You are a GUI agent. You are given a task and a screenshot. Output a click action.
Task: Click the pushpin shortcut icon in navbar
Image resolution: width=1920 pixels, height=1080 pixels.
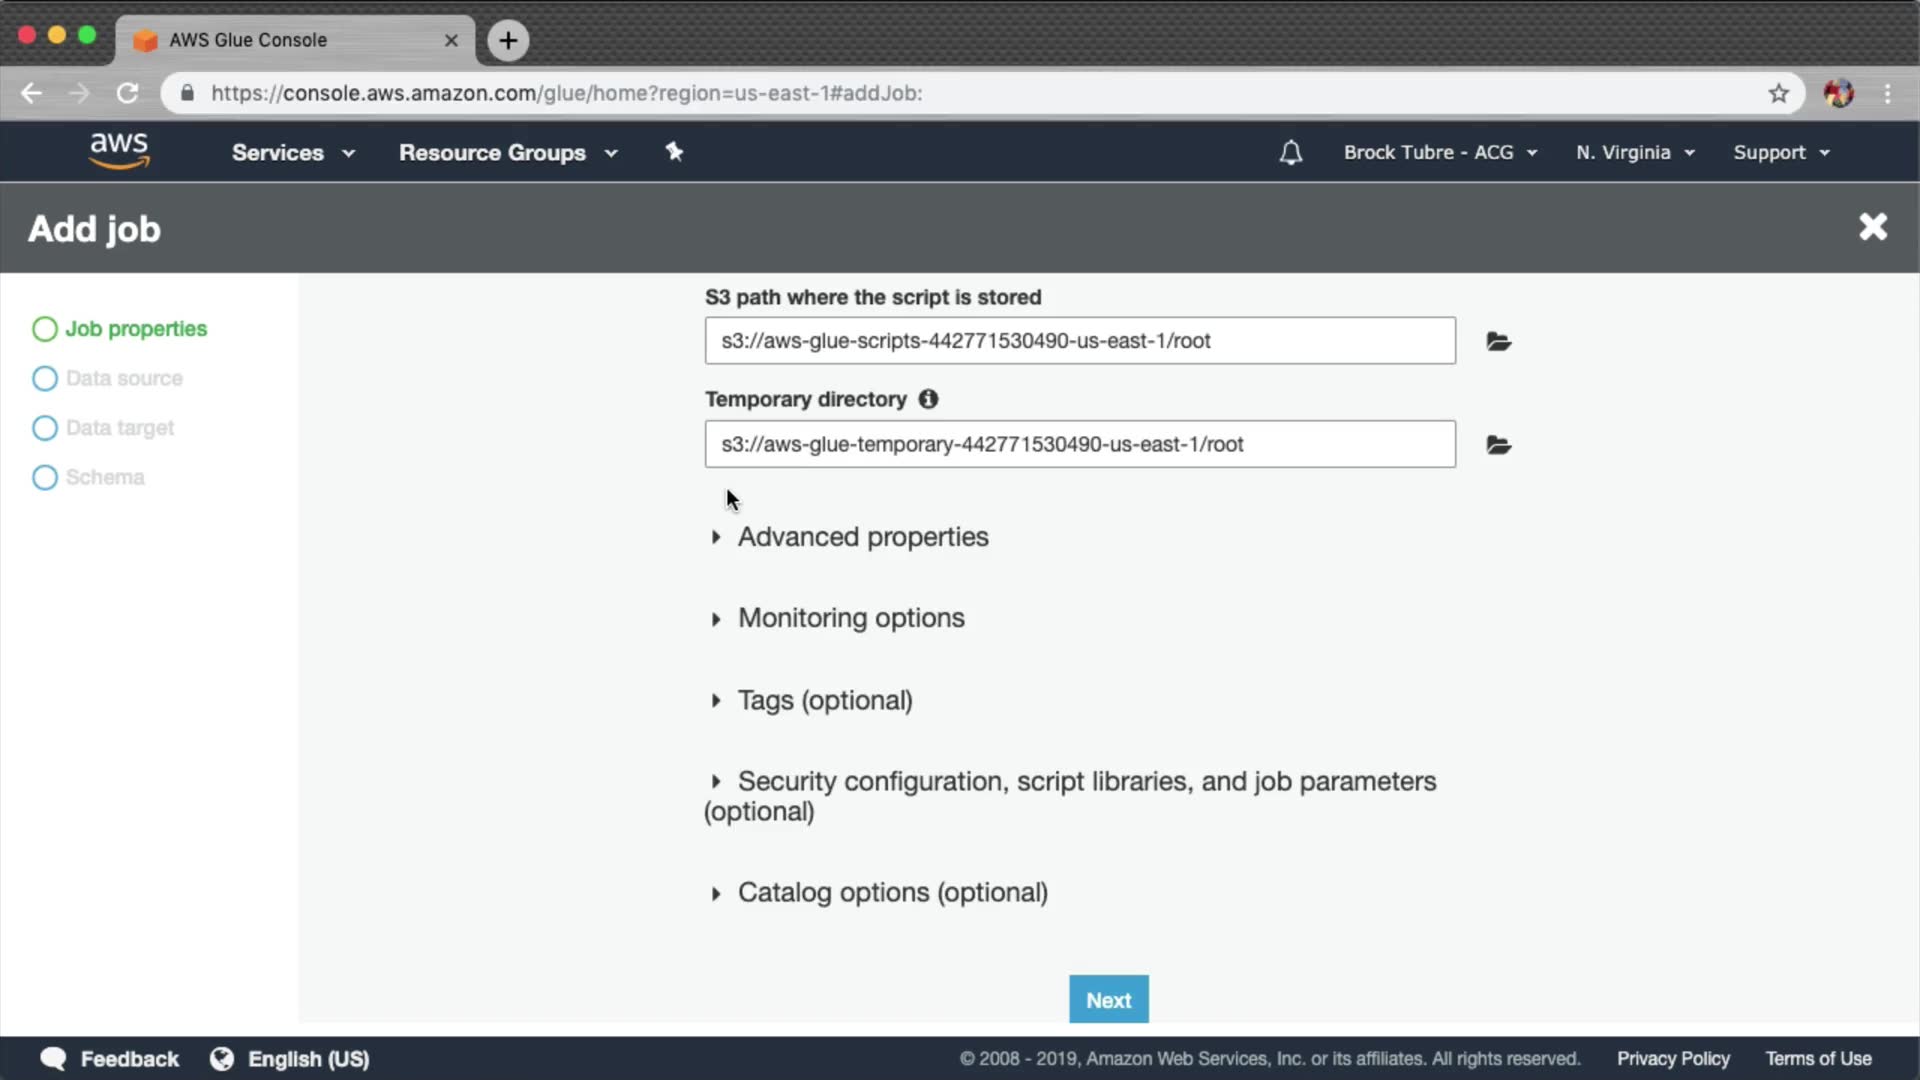tap(674, 152)
